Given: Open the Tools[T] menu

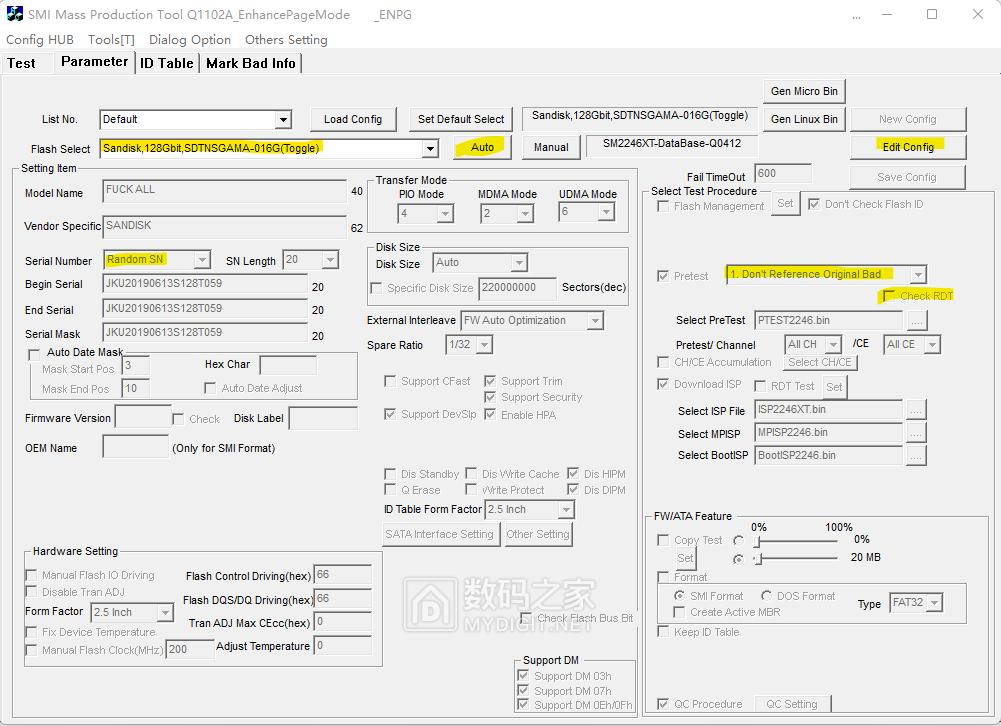Looking at the screenshot, I should 111,40.
